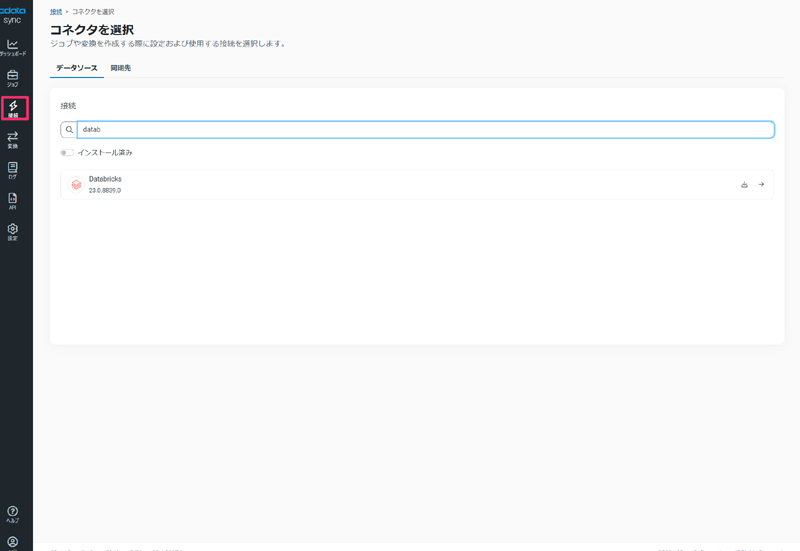The image size is (800, 551).
Task: Open the Transformations arrows icon
Action: [13, 139]
